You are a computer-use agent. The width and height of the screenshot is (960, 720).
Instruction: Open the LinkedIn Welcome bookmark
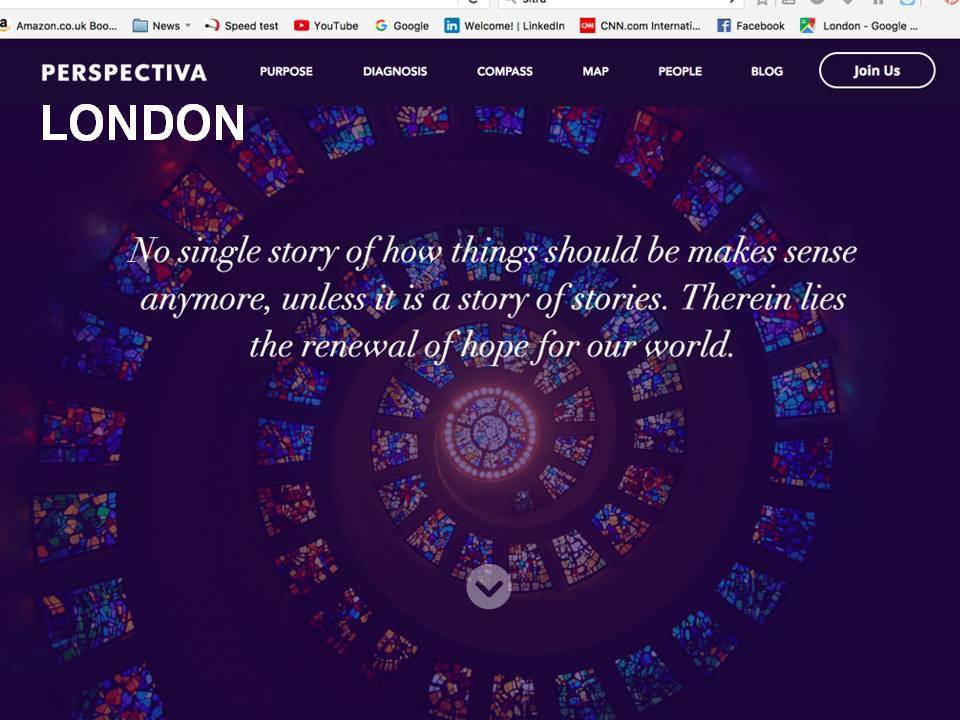505,26
